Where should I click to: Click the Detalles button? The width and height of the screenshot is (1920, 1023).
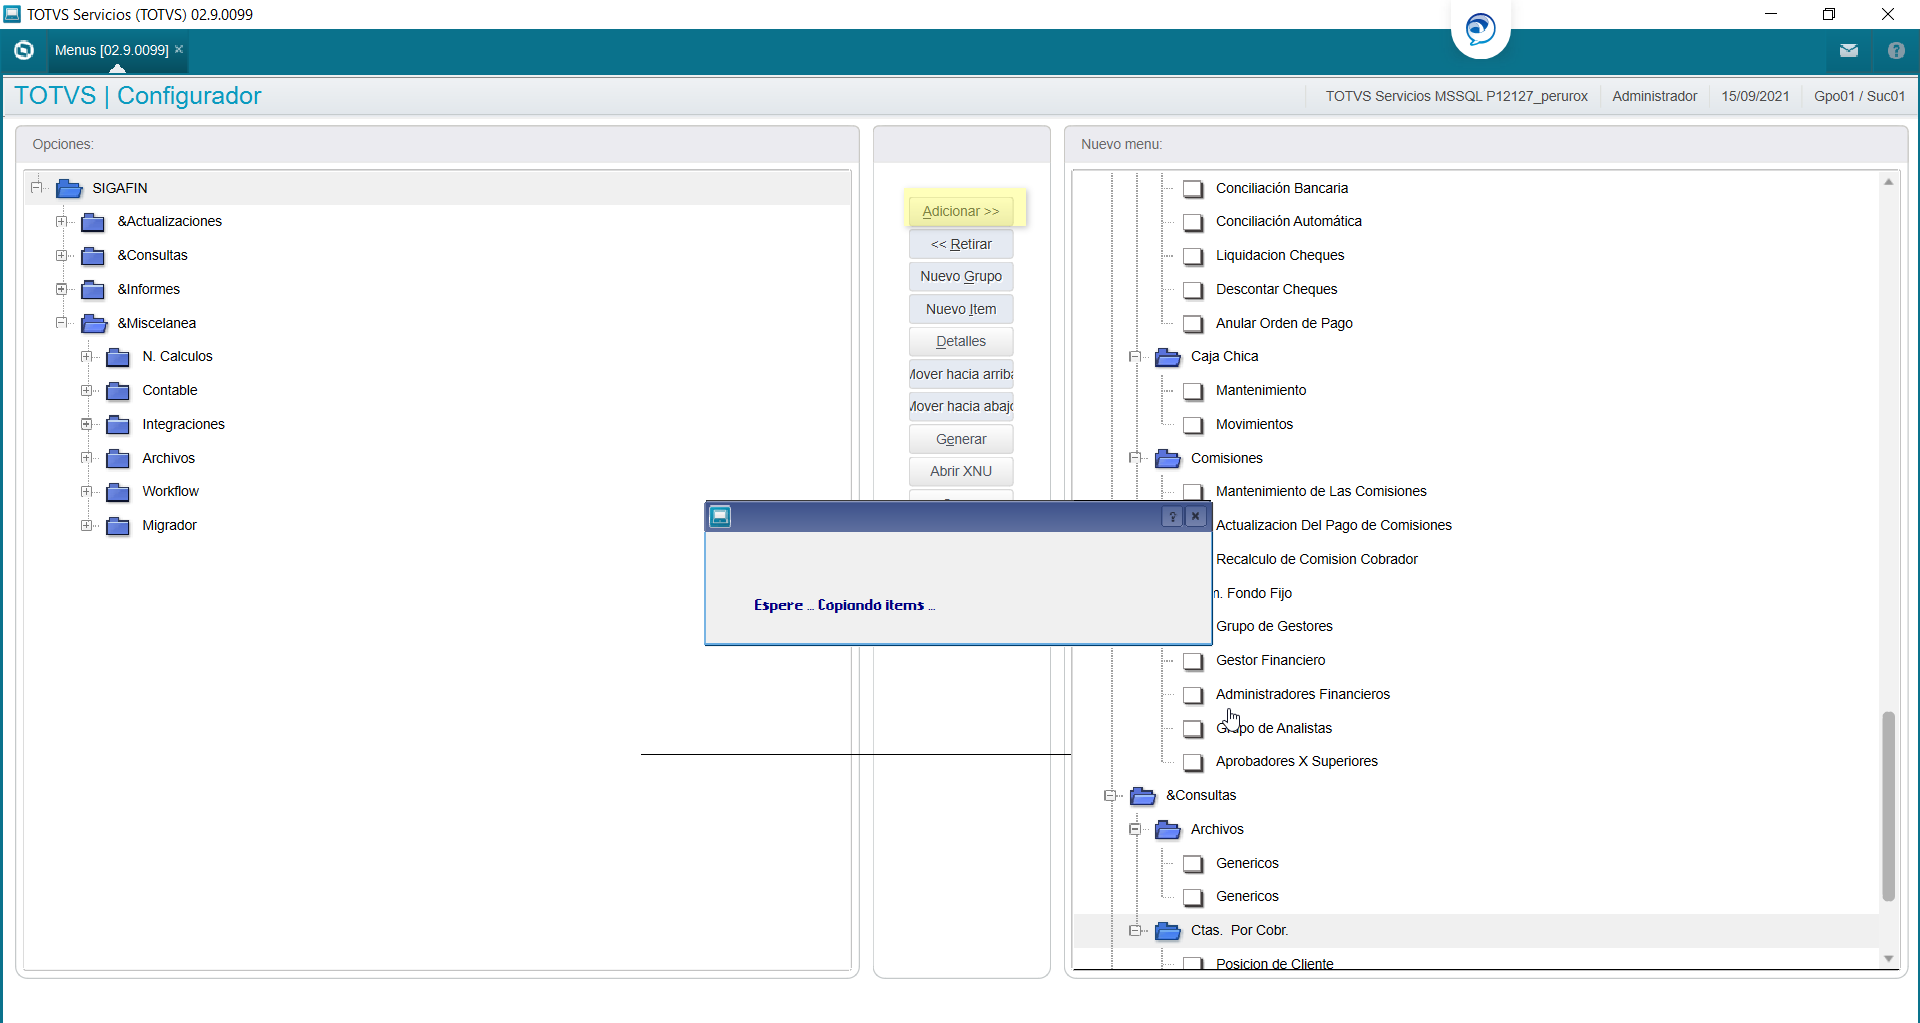(x=961, y=341)
